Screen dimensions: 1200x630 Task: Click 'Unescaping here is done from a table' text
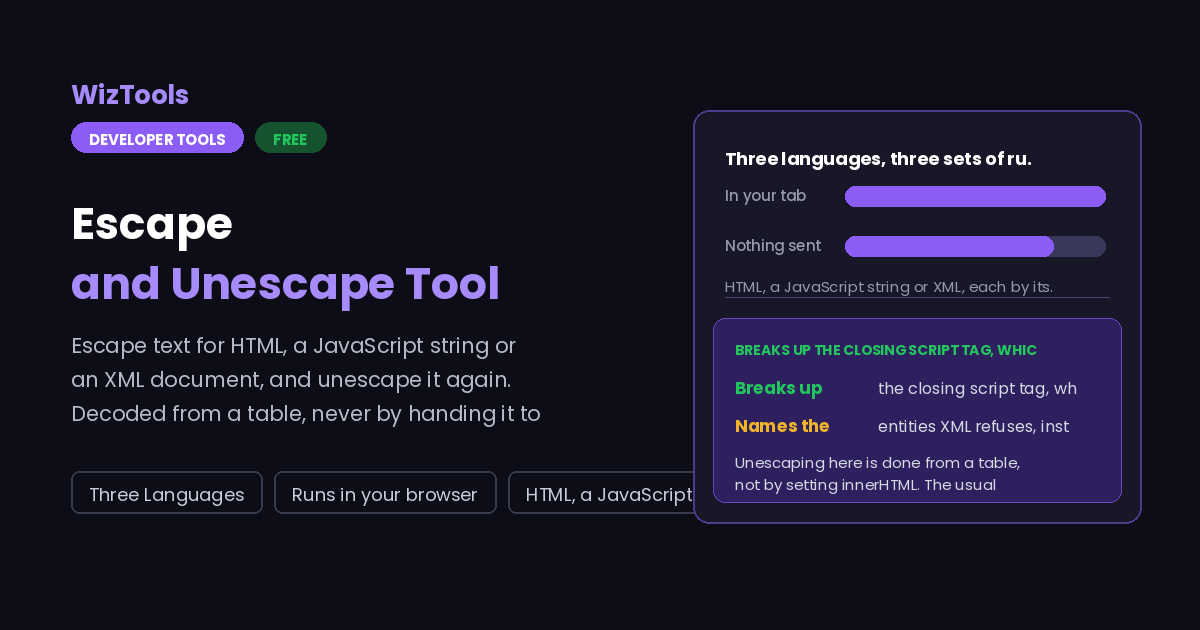click(x=877, y=463)
